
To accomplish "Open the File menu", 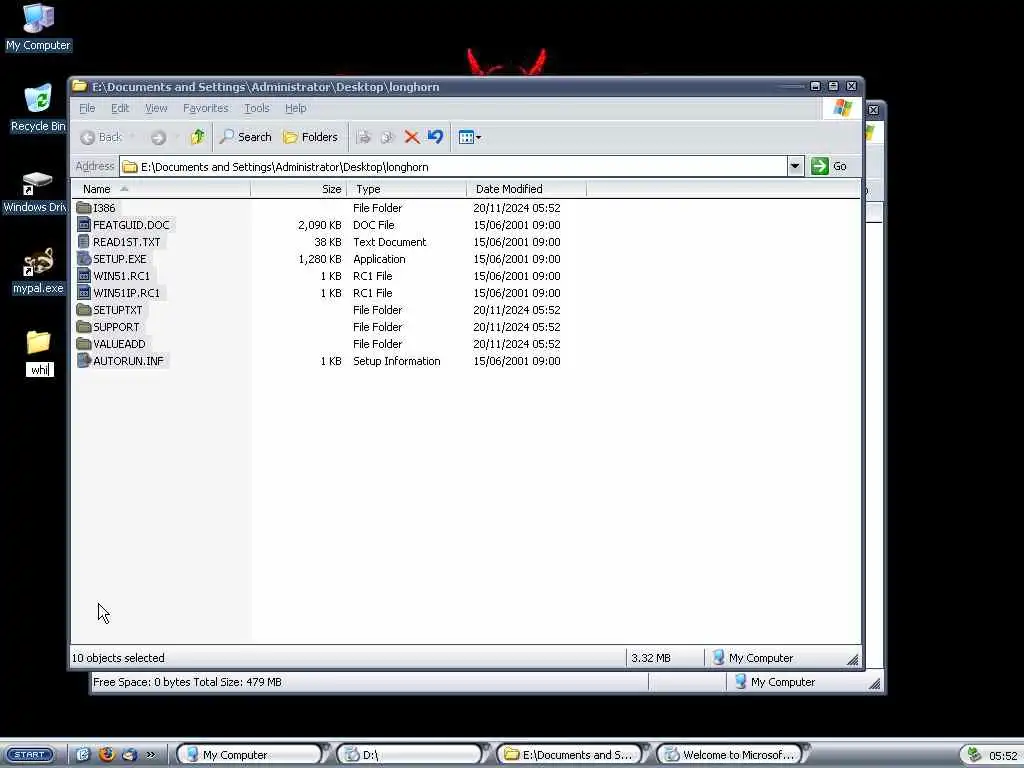I will pos(87,108).
